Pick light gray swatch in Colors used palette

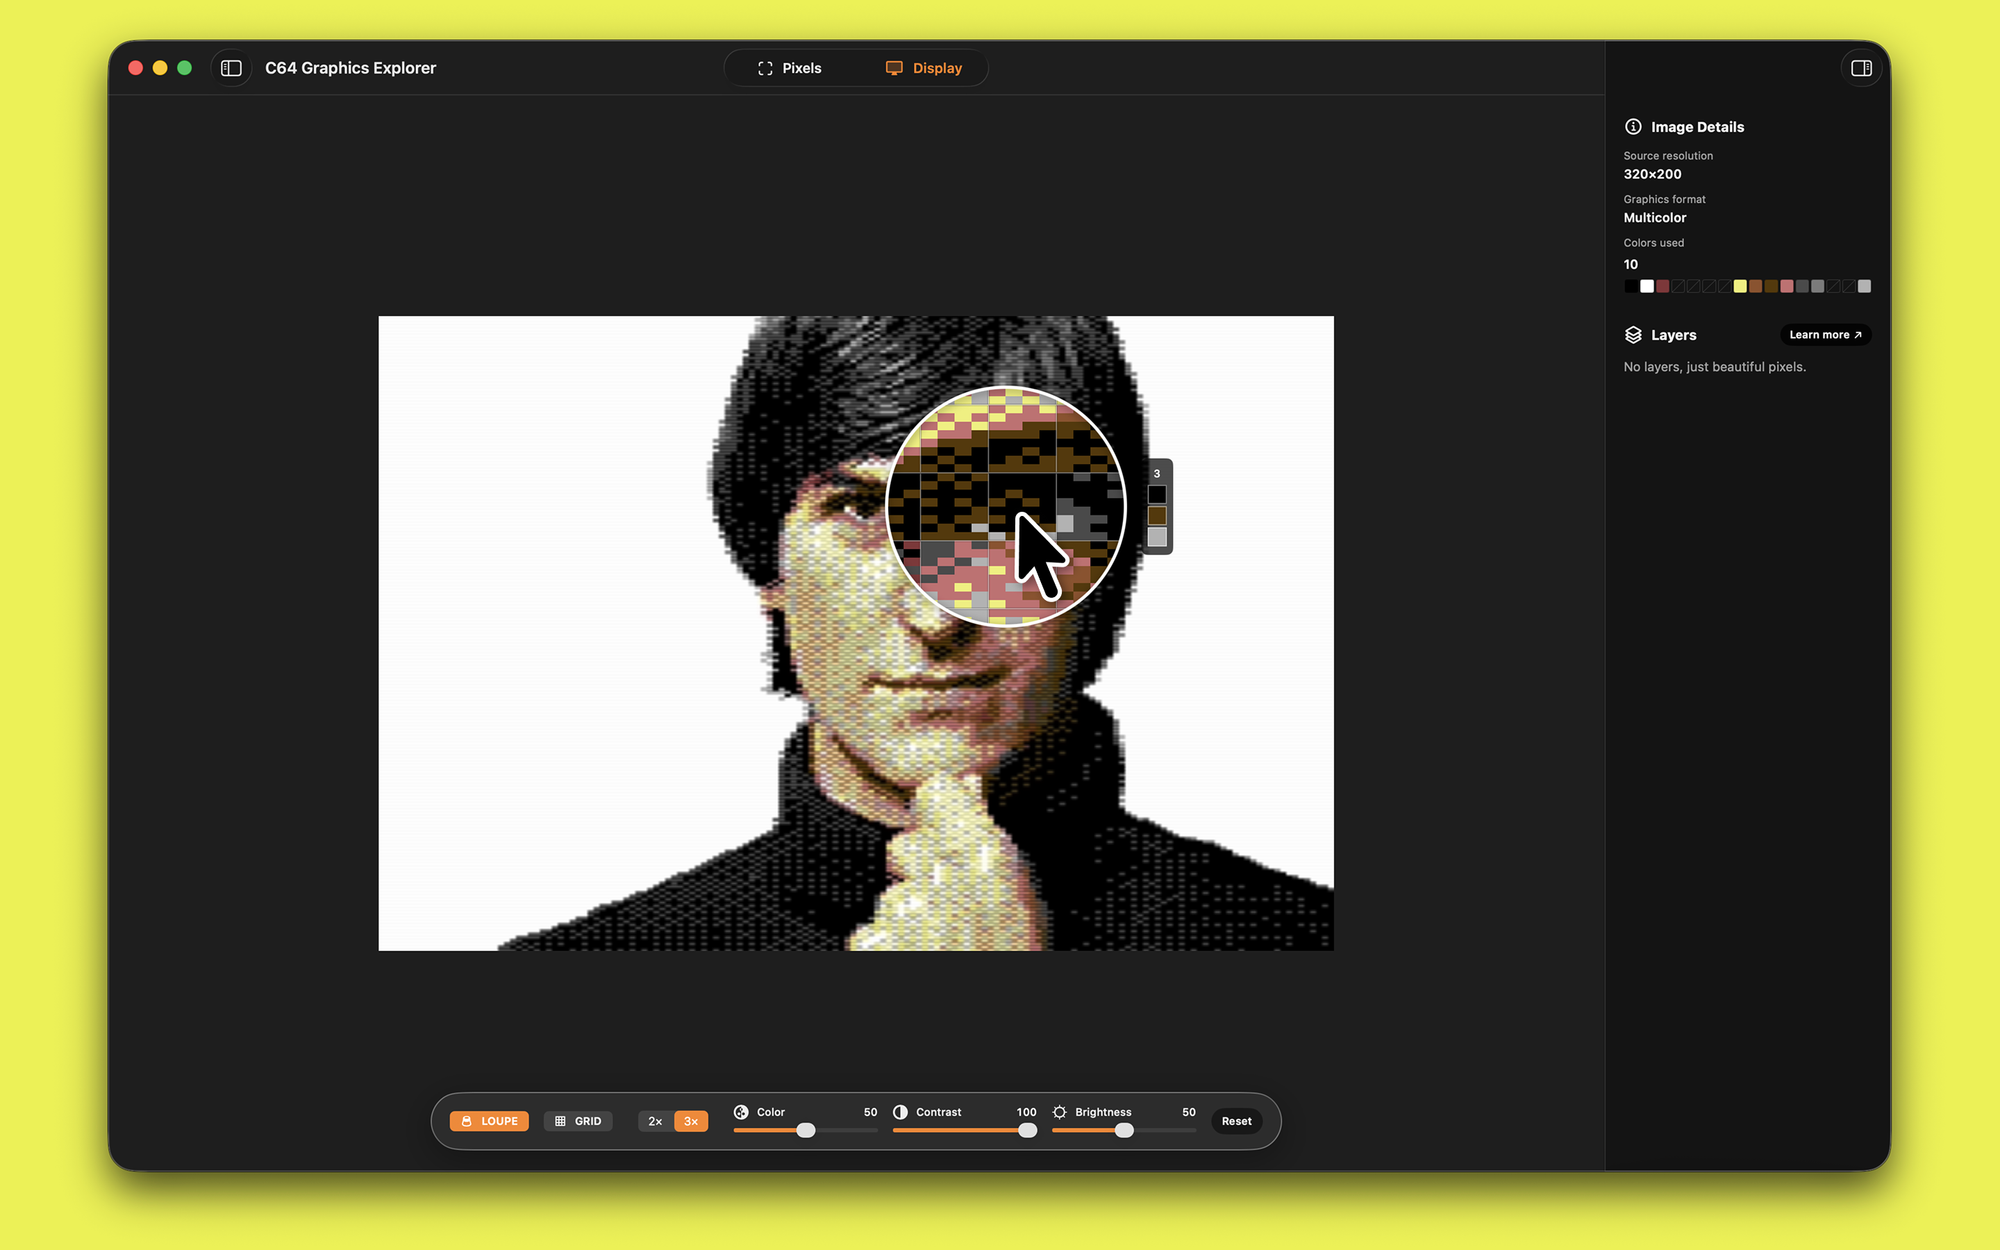pos(1864,287)
